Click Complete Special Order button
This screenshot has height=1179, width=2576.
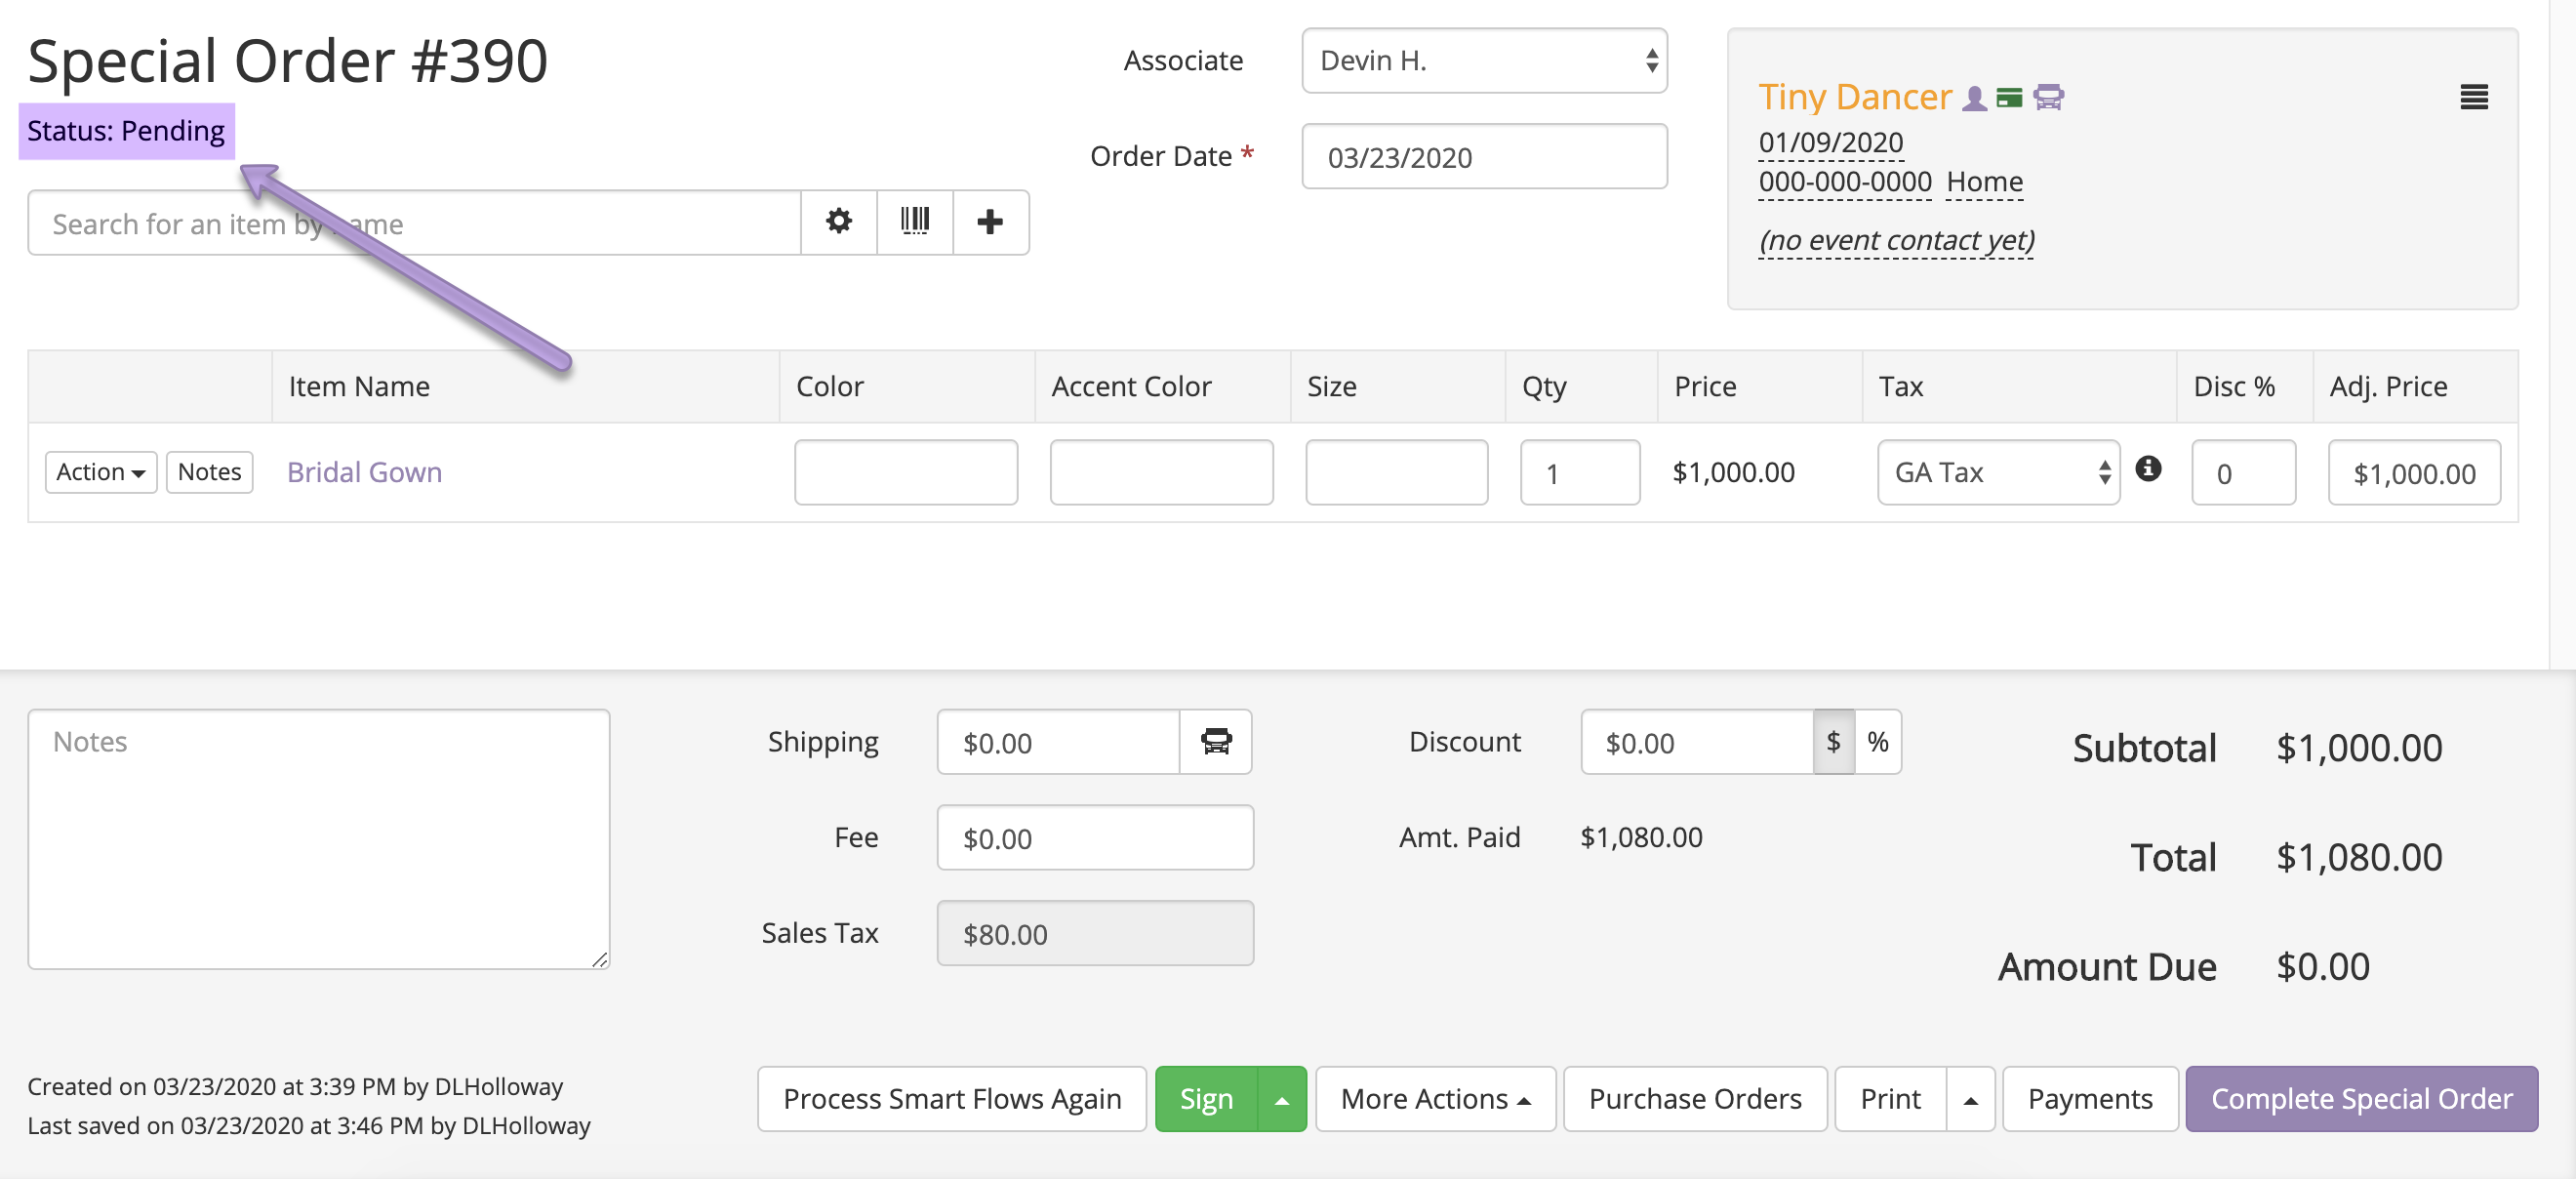tap(2361, 1099)
